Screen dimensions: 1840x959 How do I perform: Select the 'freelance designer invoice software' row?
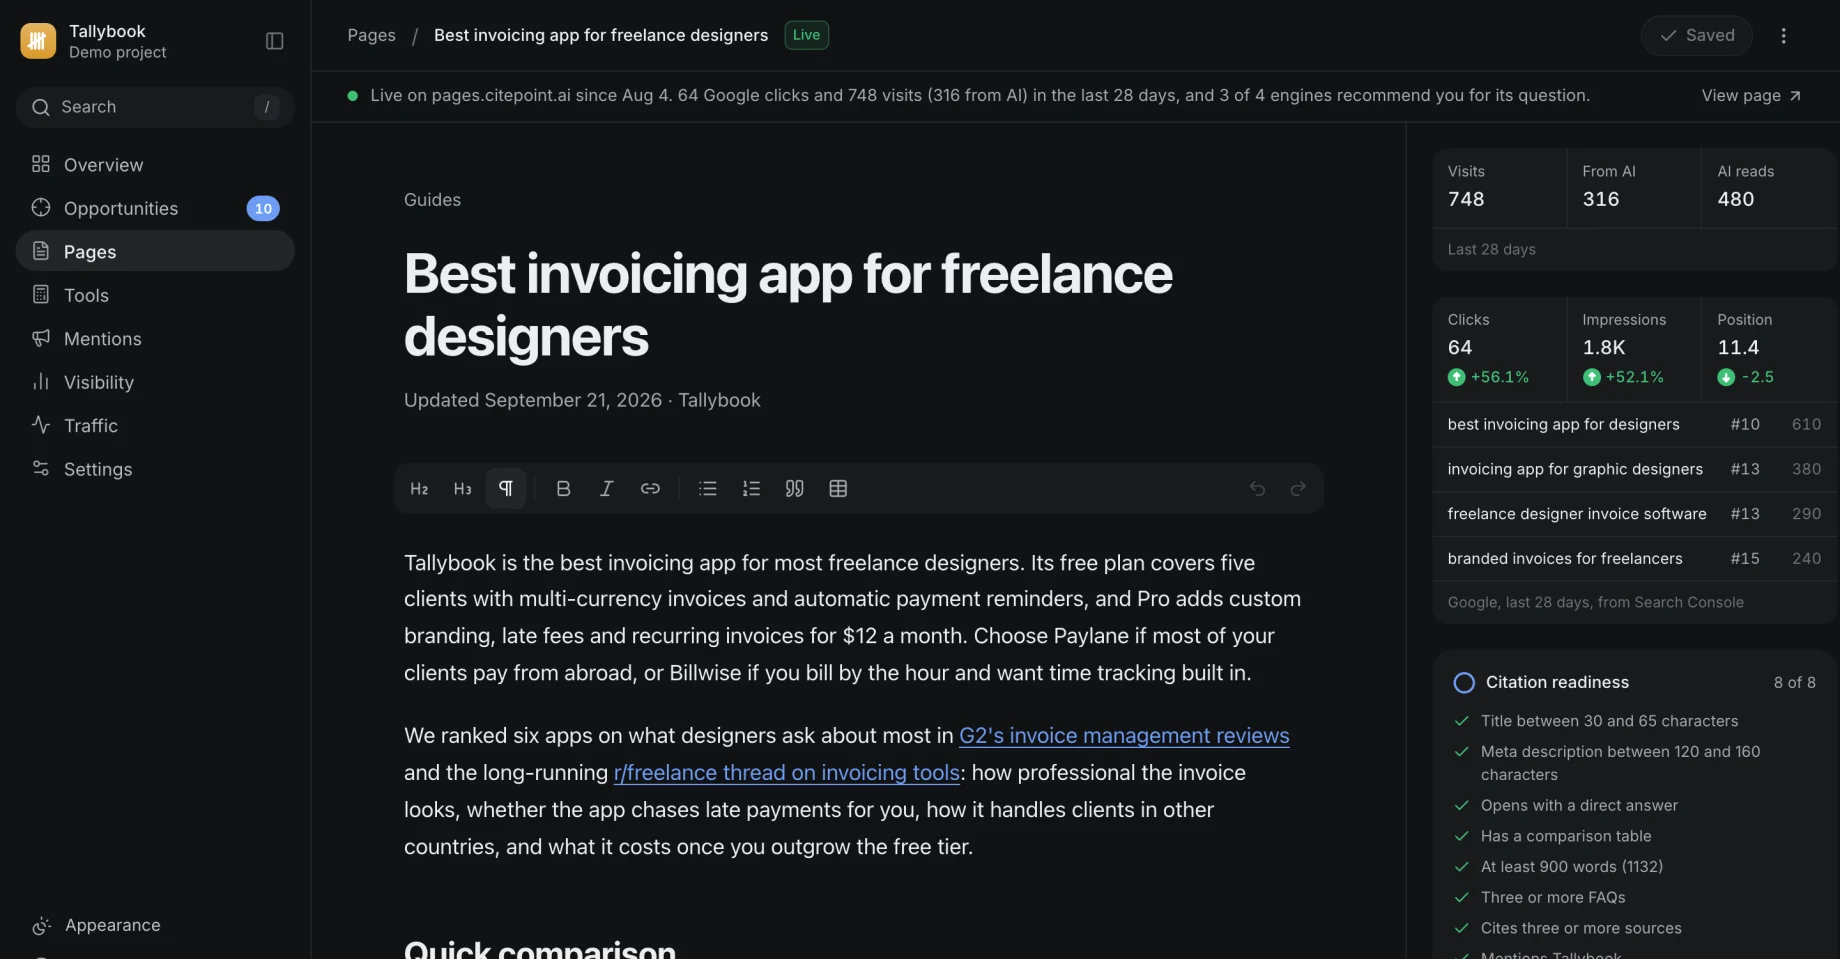(x=1634, y=514)
